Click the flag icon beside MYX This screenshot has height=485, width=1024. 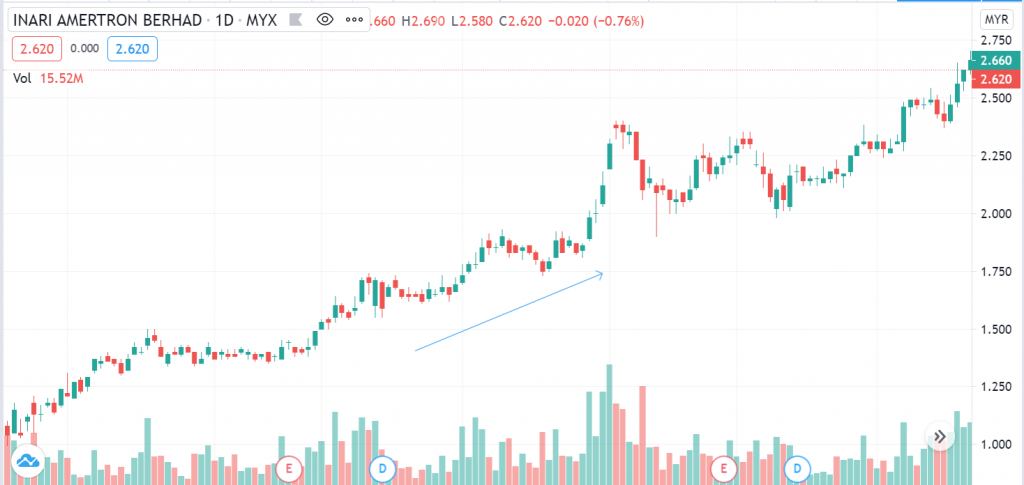293,20
